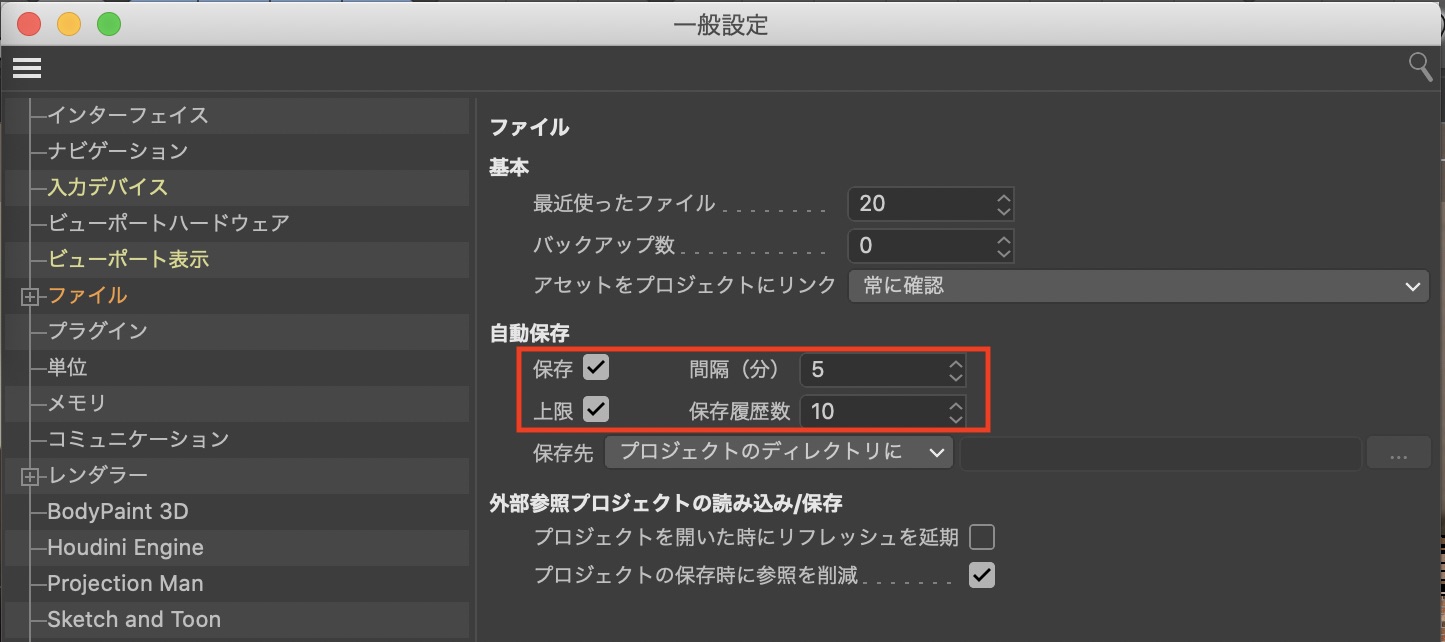Open Sketch and Toon preferences

[134, 620]
